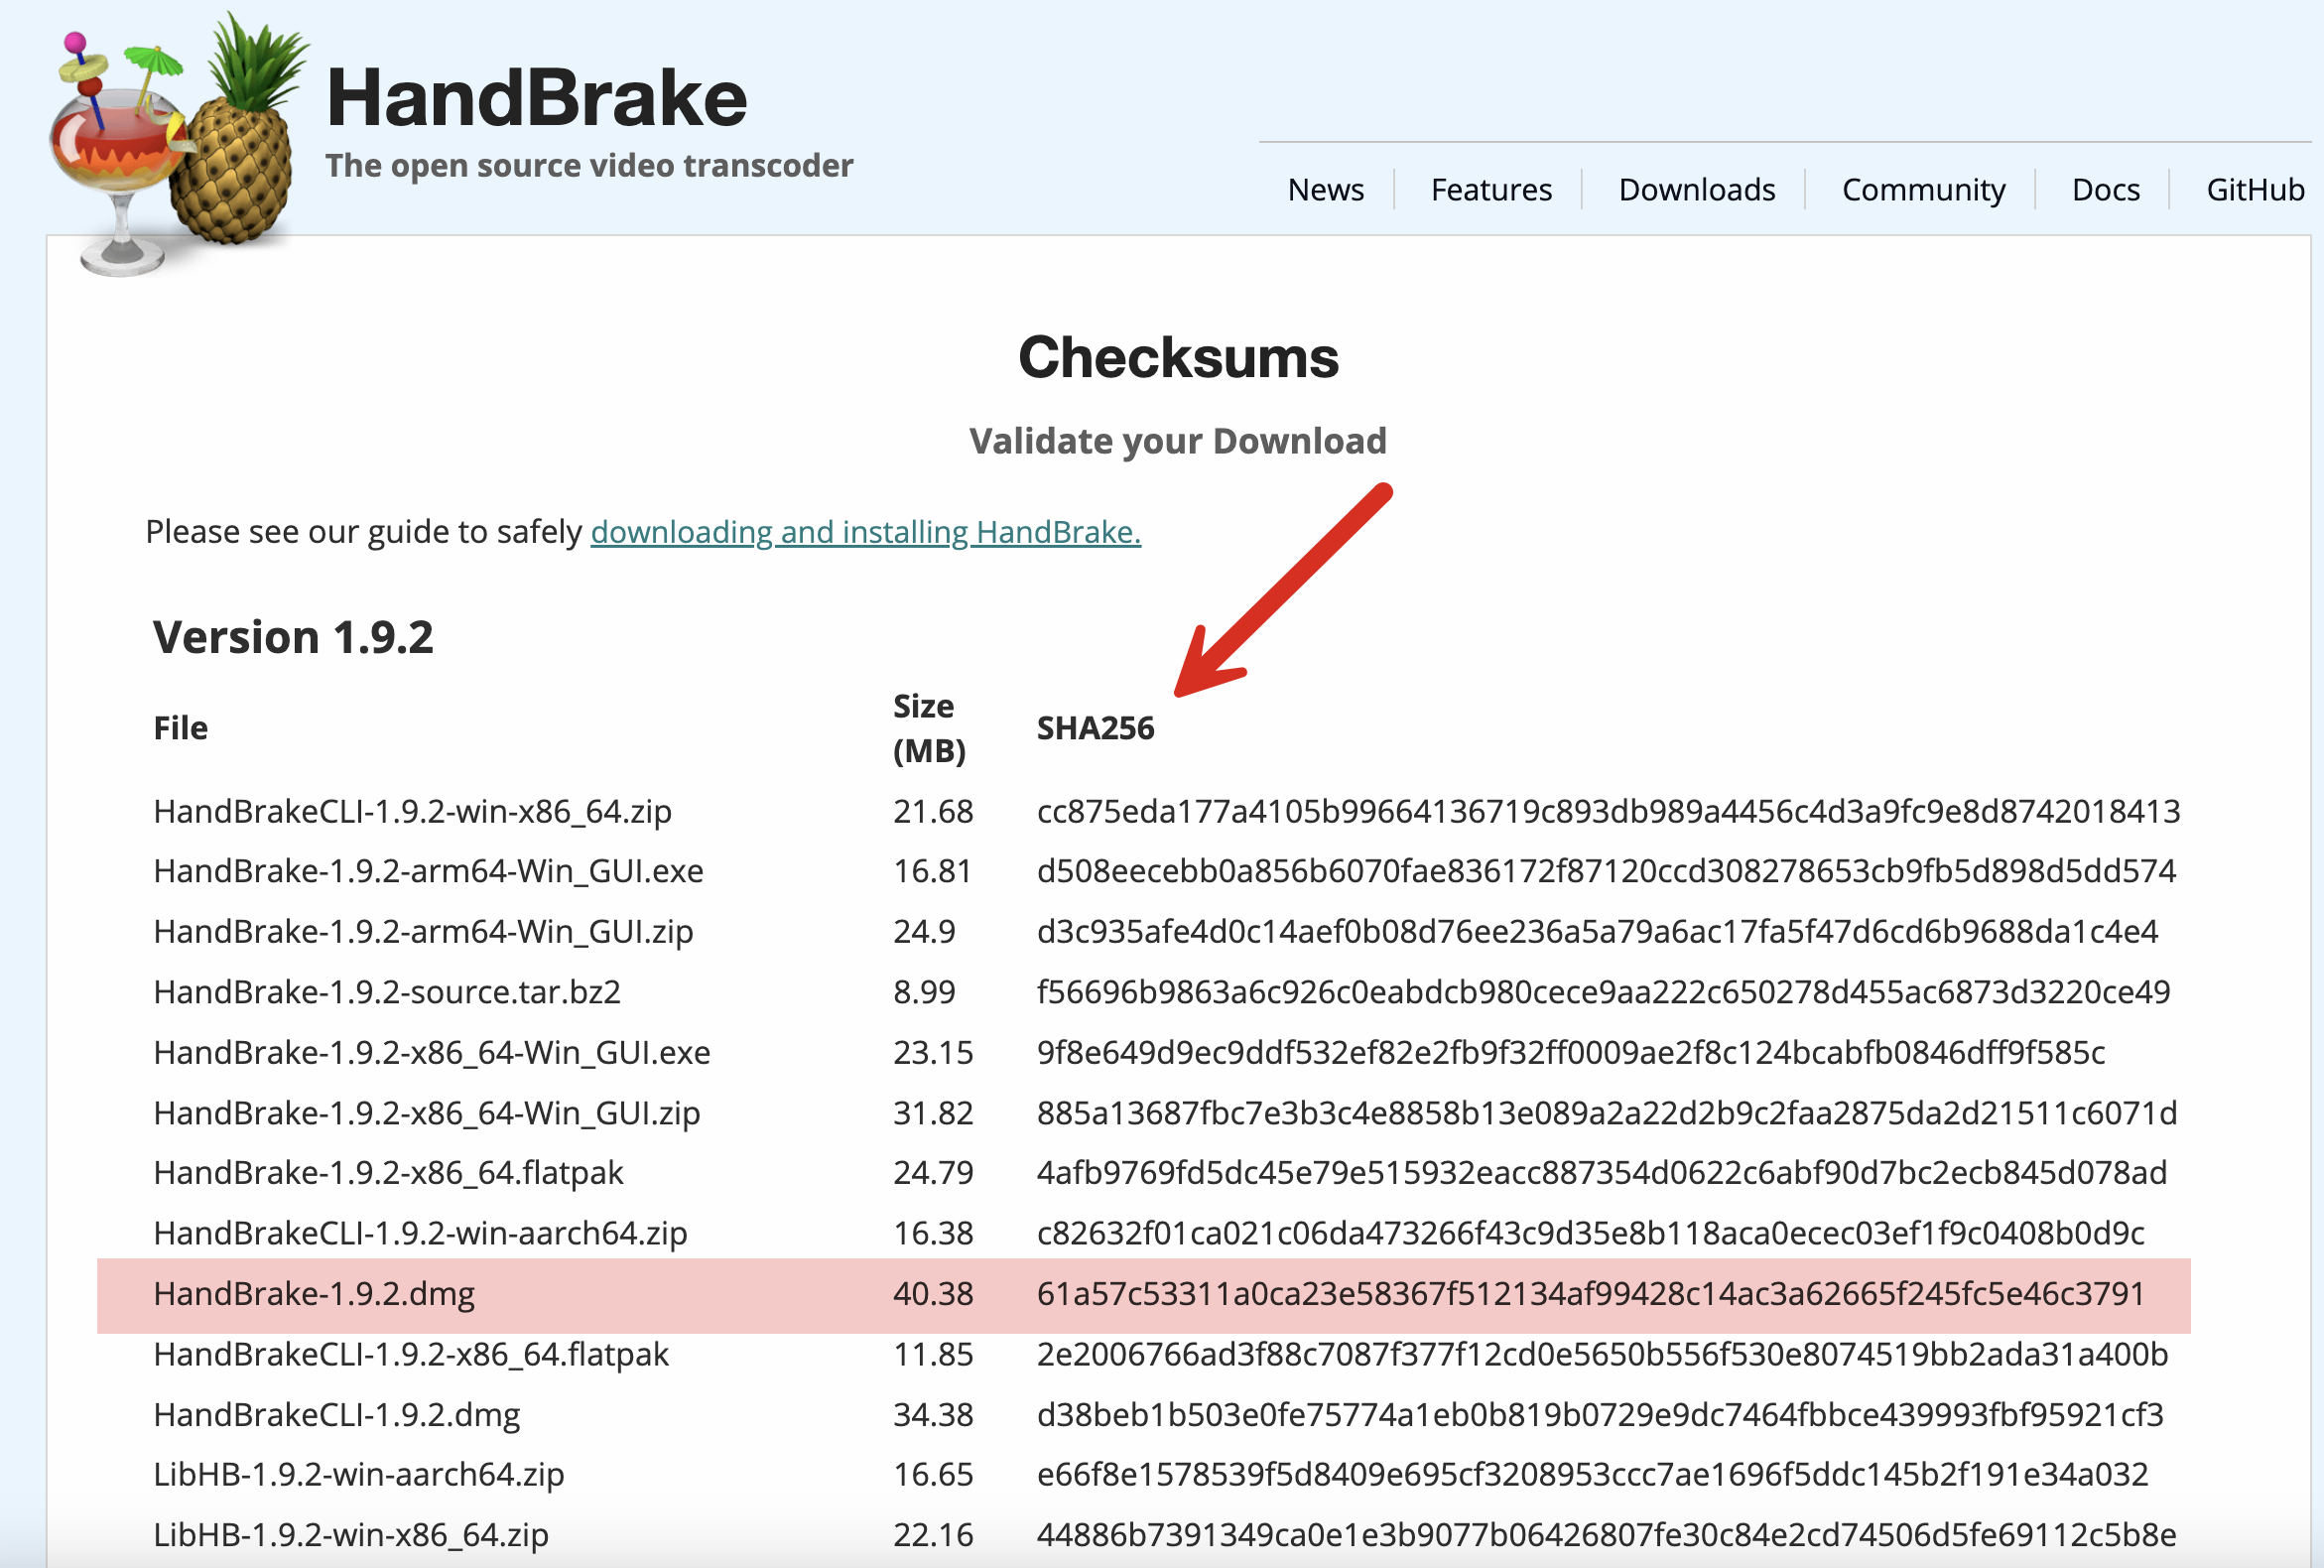The height and width of the screenshot is (1568, 2324).
Task: Navigate to HandBrake's GitHub
Action: (2255, 189)
